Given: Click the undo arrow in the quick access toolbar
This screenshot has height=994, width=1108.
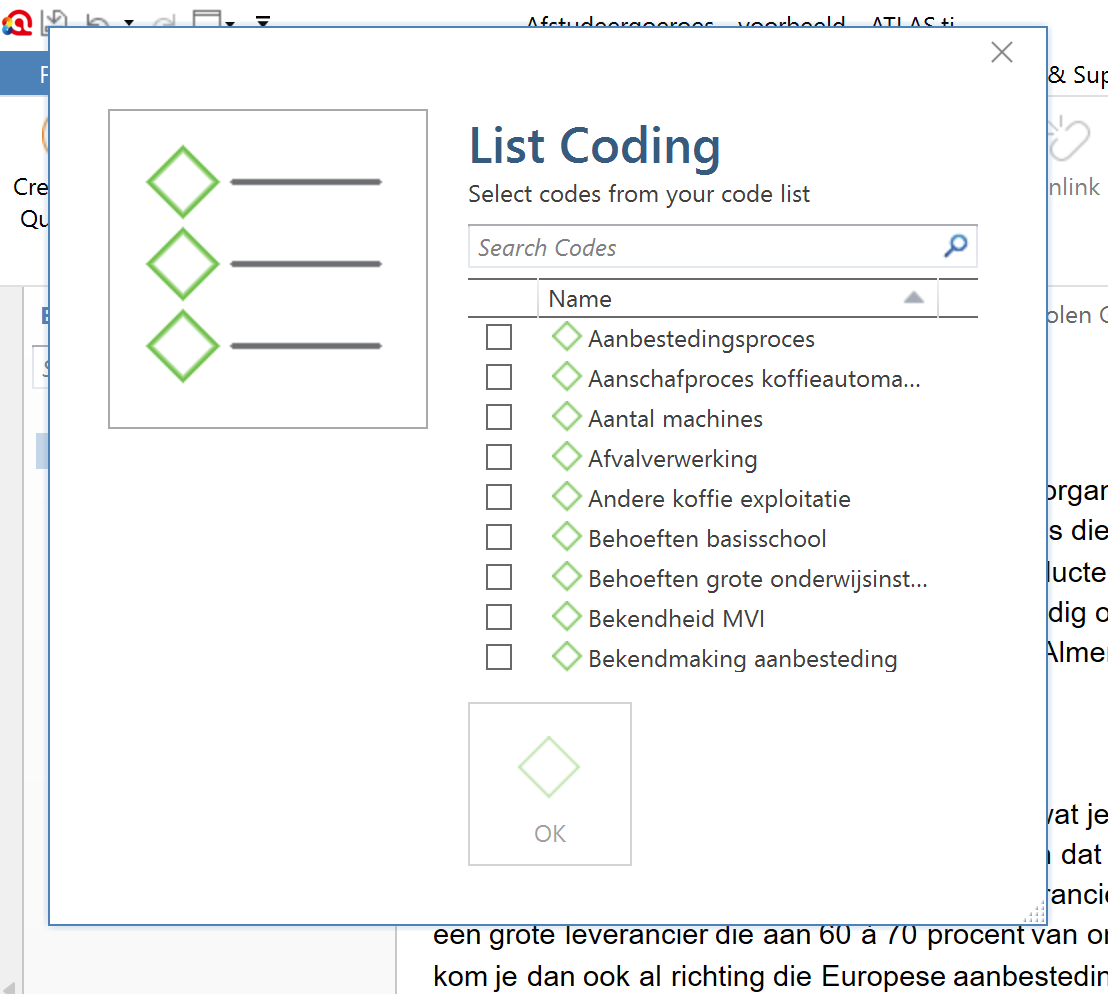Looking at the screenshot, I should (98, 21).
